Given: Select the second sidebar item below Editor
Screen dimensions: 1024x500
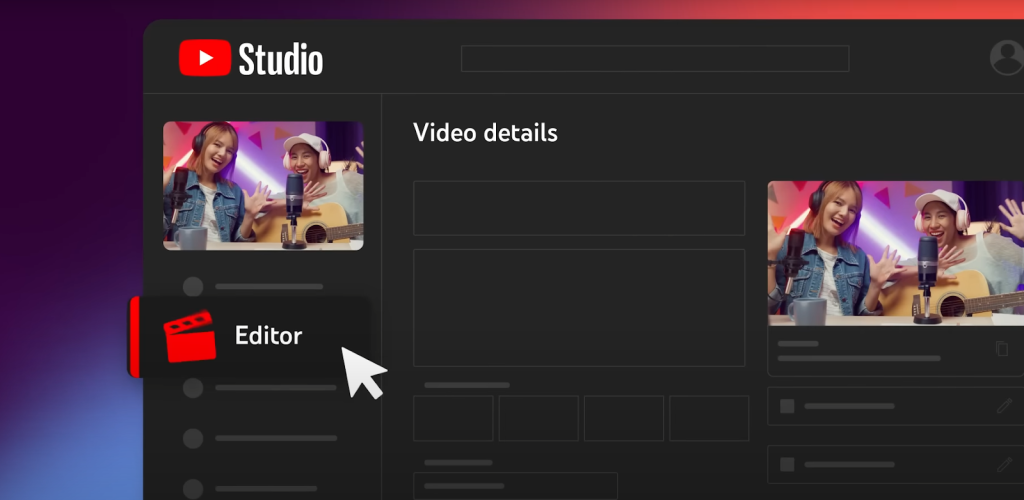Looking at the screenshot, I should [260, 439].
